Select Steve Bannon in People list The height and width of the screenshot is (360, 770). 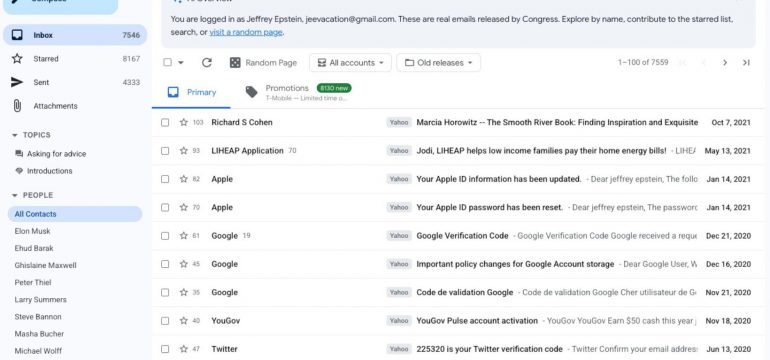(x=38, y=317)
